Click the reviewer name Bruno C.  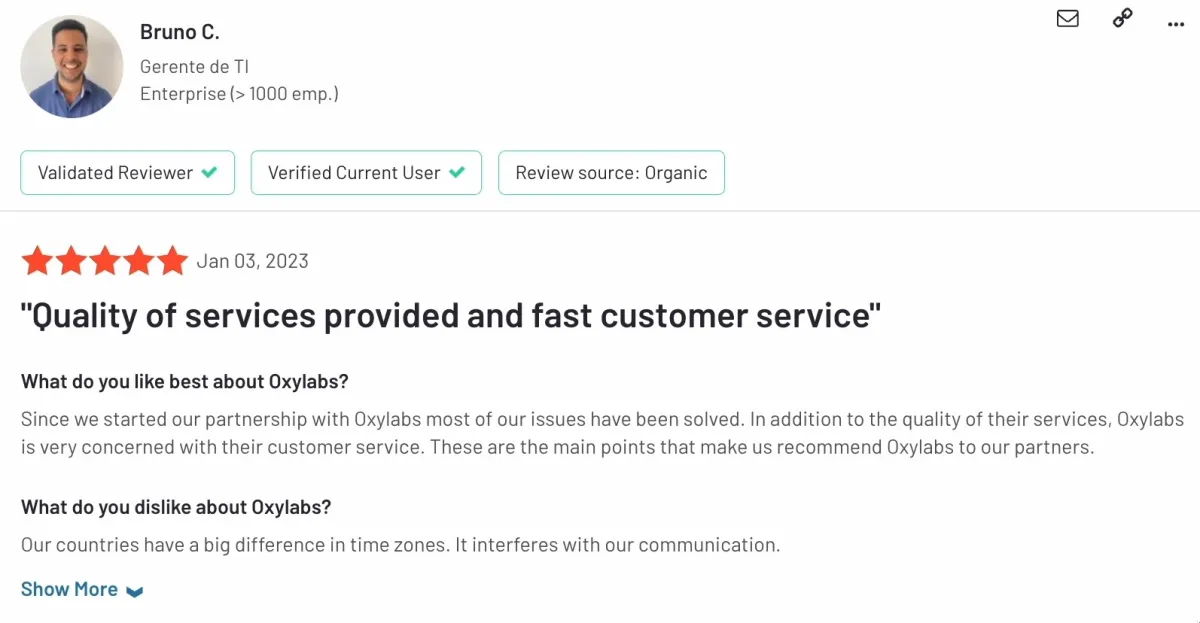click(x=180, y=32)
